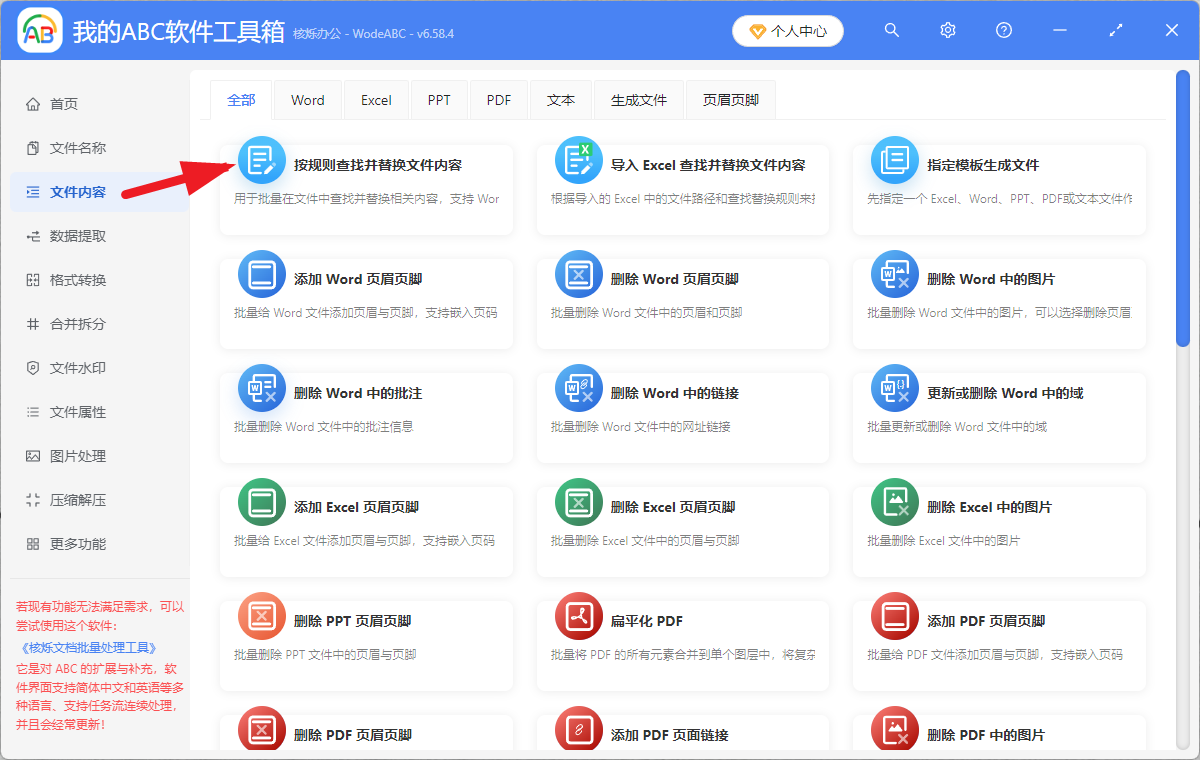Viewport: 1200px width, 760px height.
Task: Switch to the Word tab
Action: pyautogui.click(x=307, y=99)
